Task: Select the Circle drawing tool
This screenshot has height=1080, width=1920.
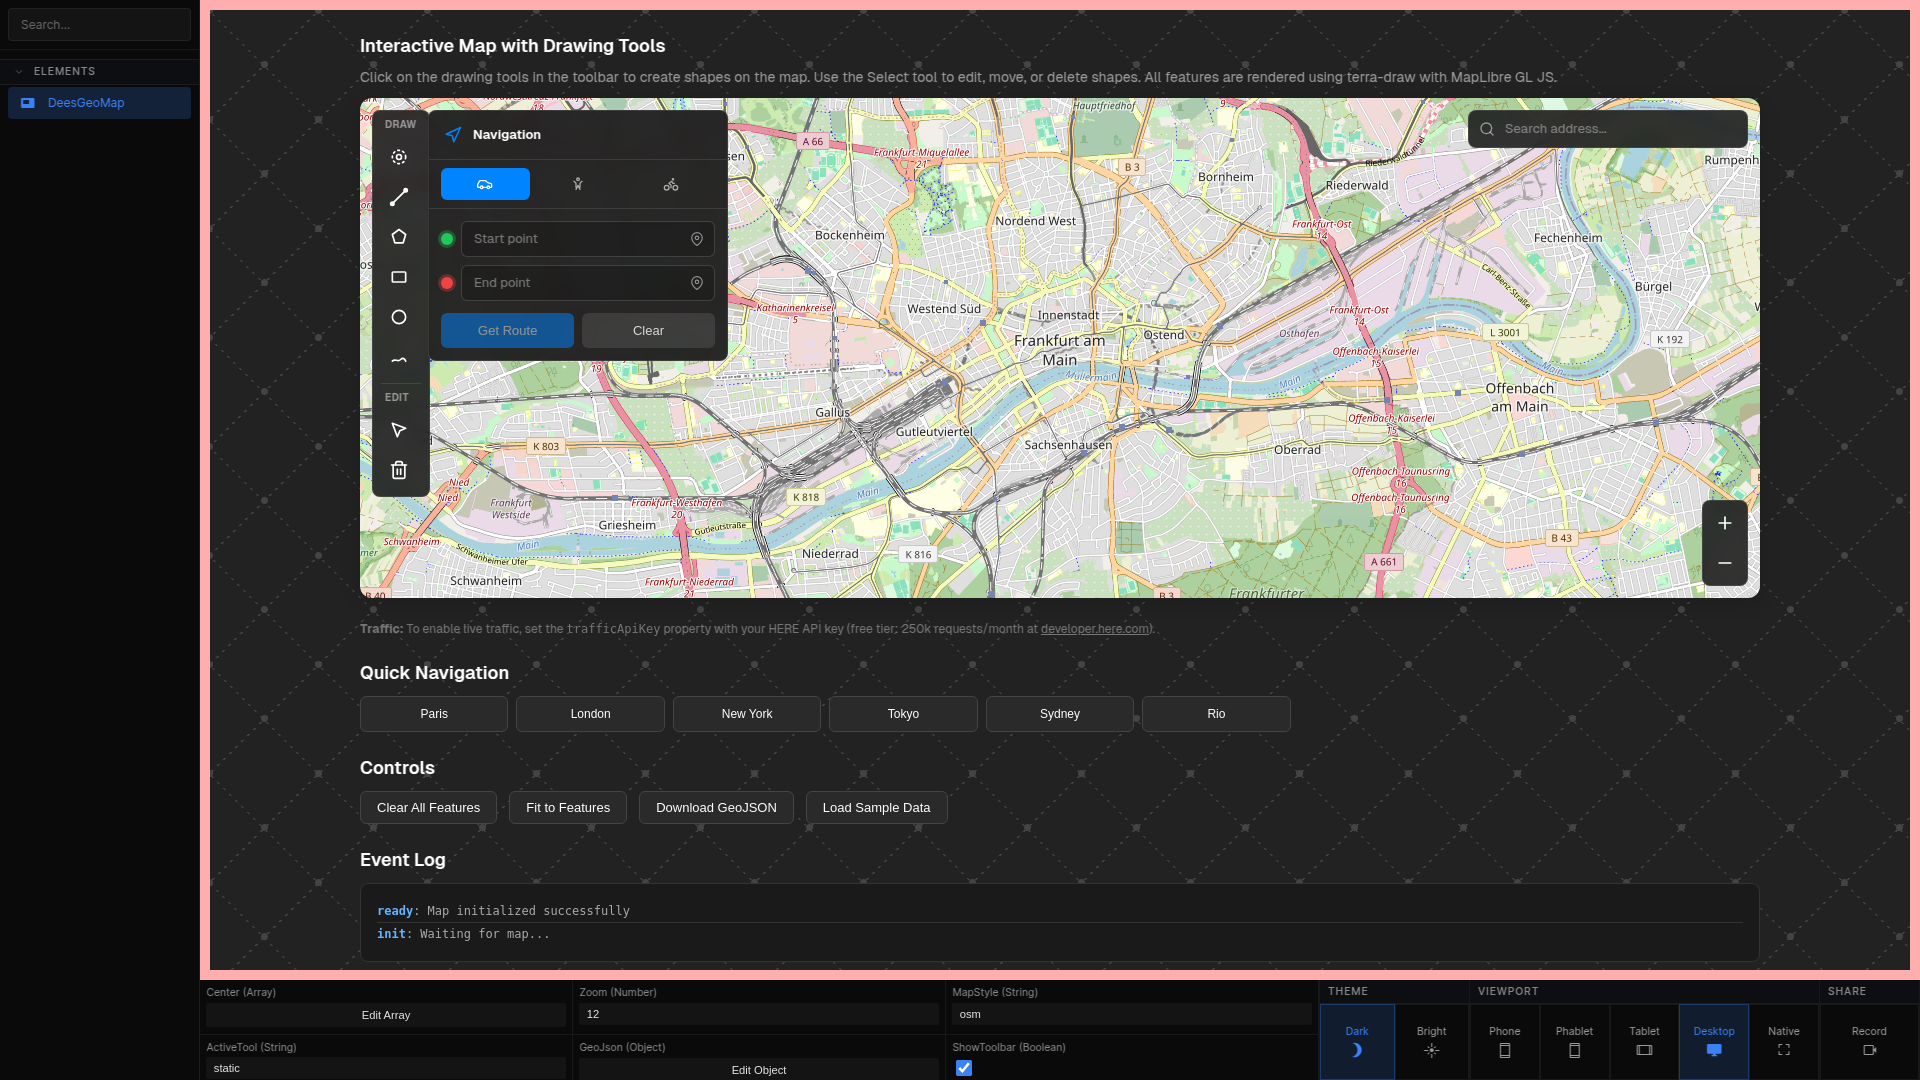Action: tap(399, 317)
